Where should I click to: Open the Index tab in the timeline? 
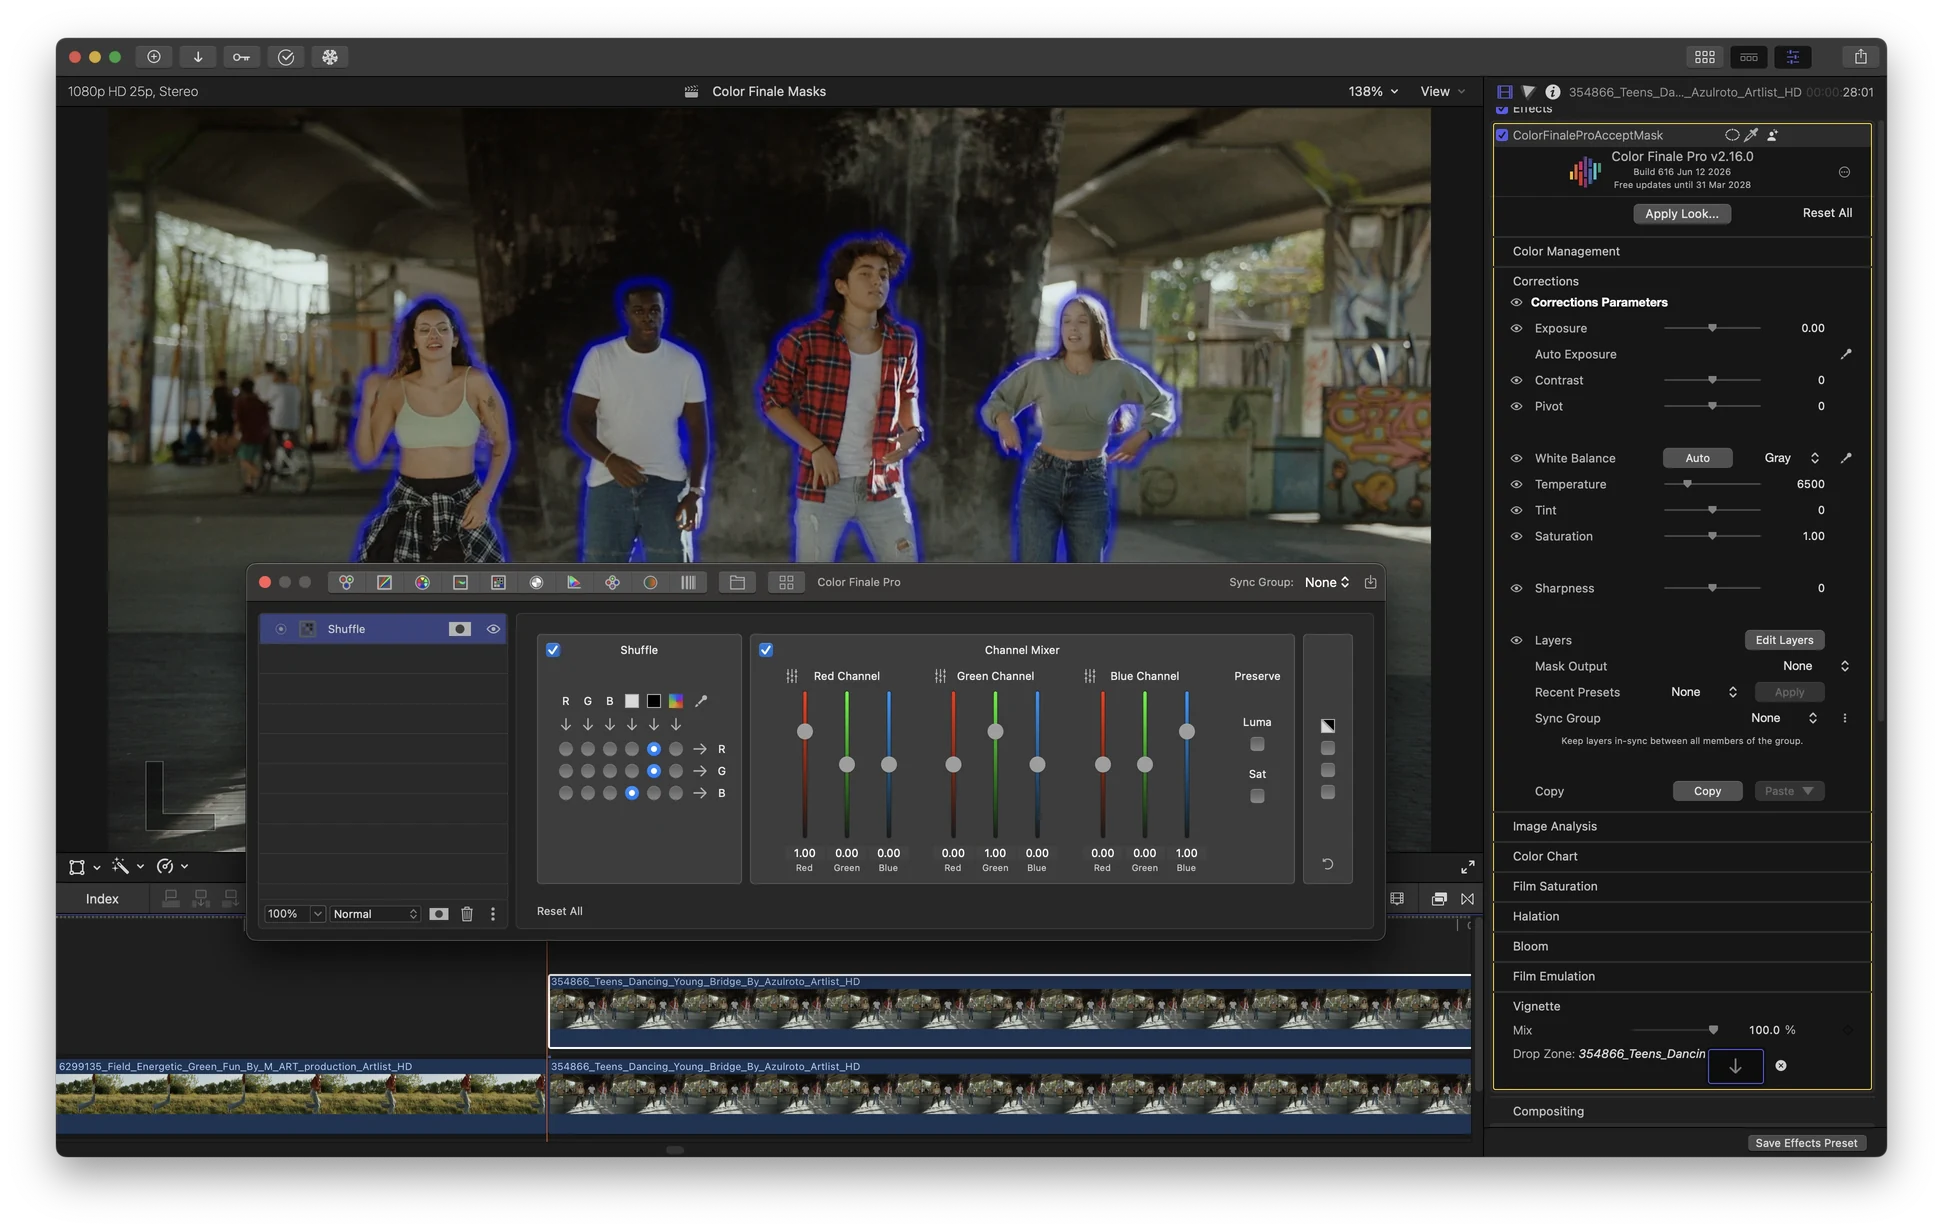(102, 899)
